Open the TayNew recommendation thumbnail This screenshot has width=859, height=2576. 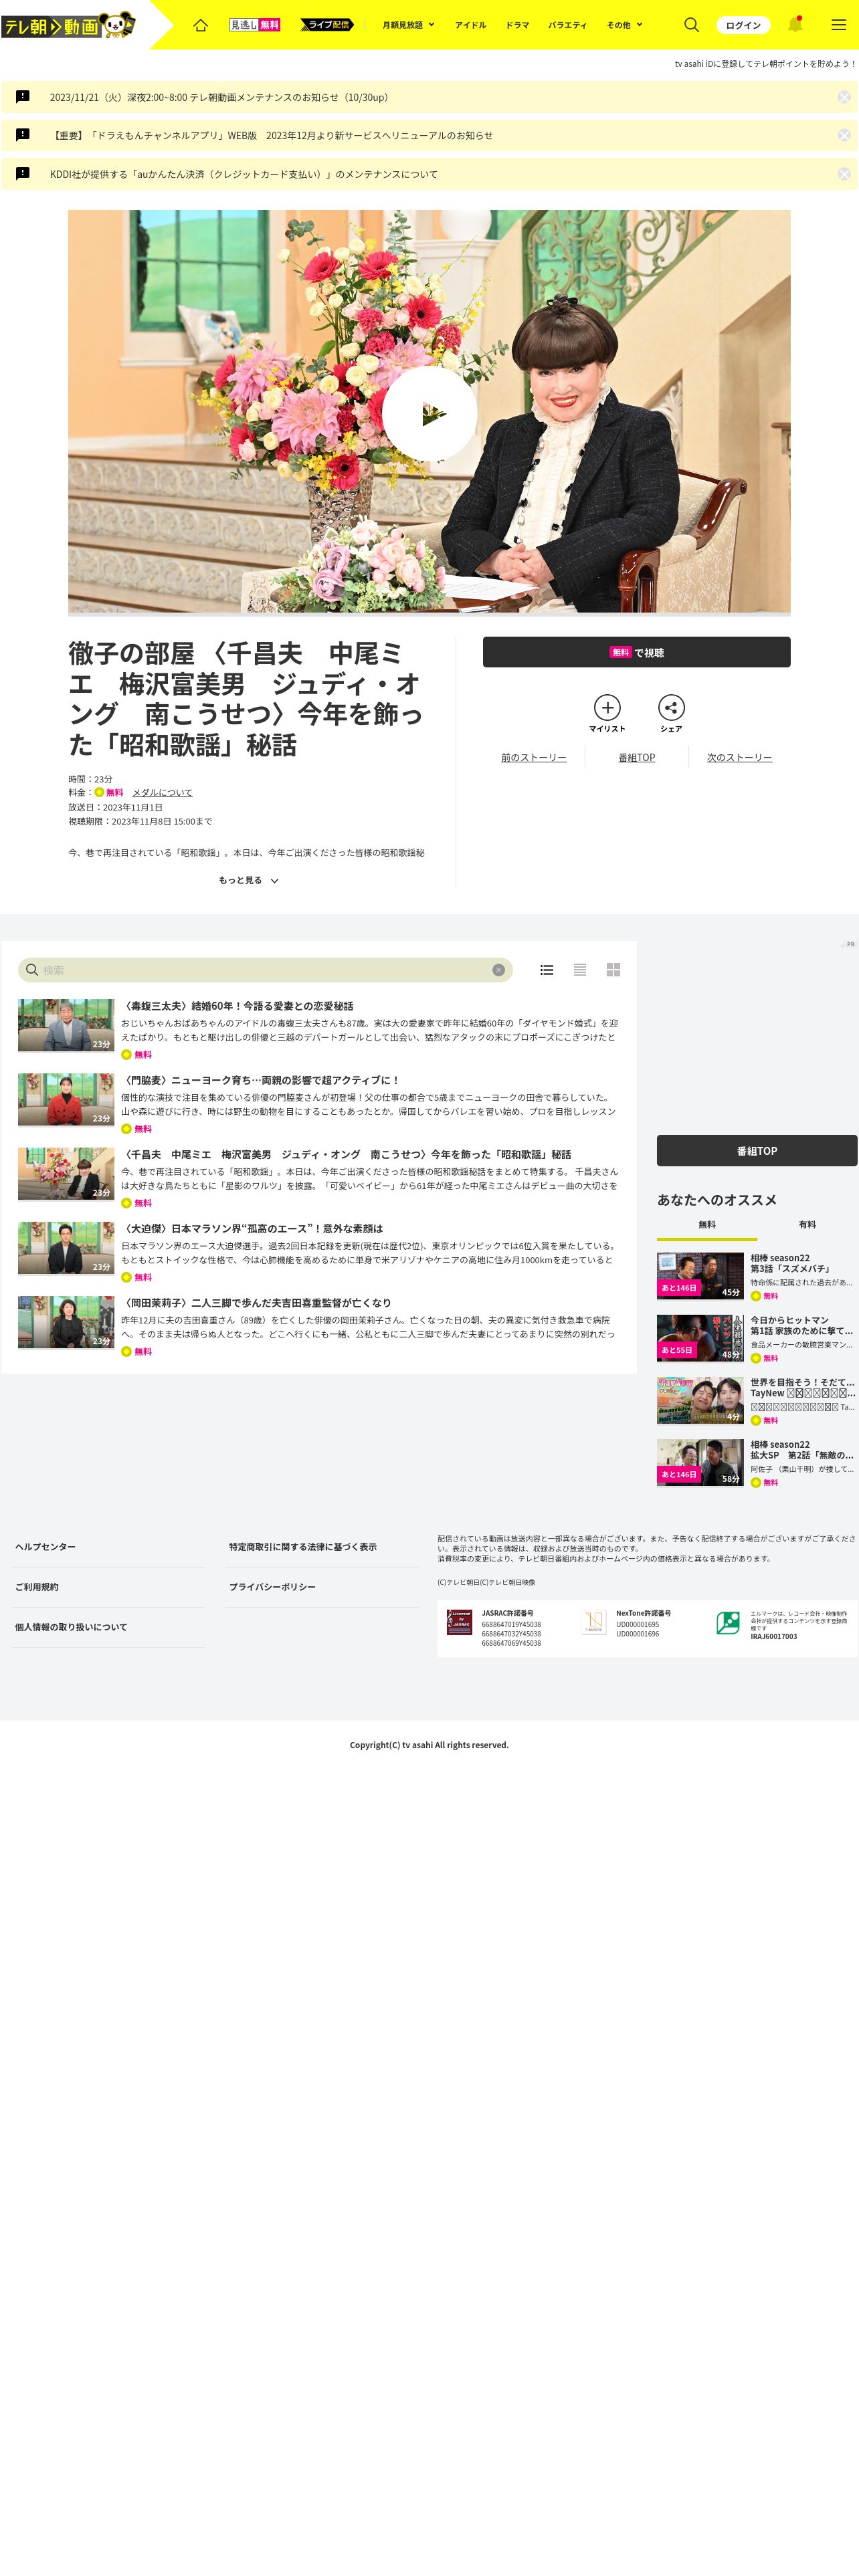coord(700,1400)
